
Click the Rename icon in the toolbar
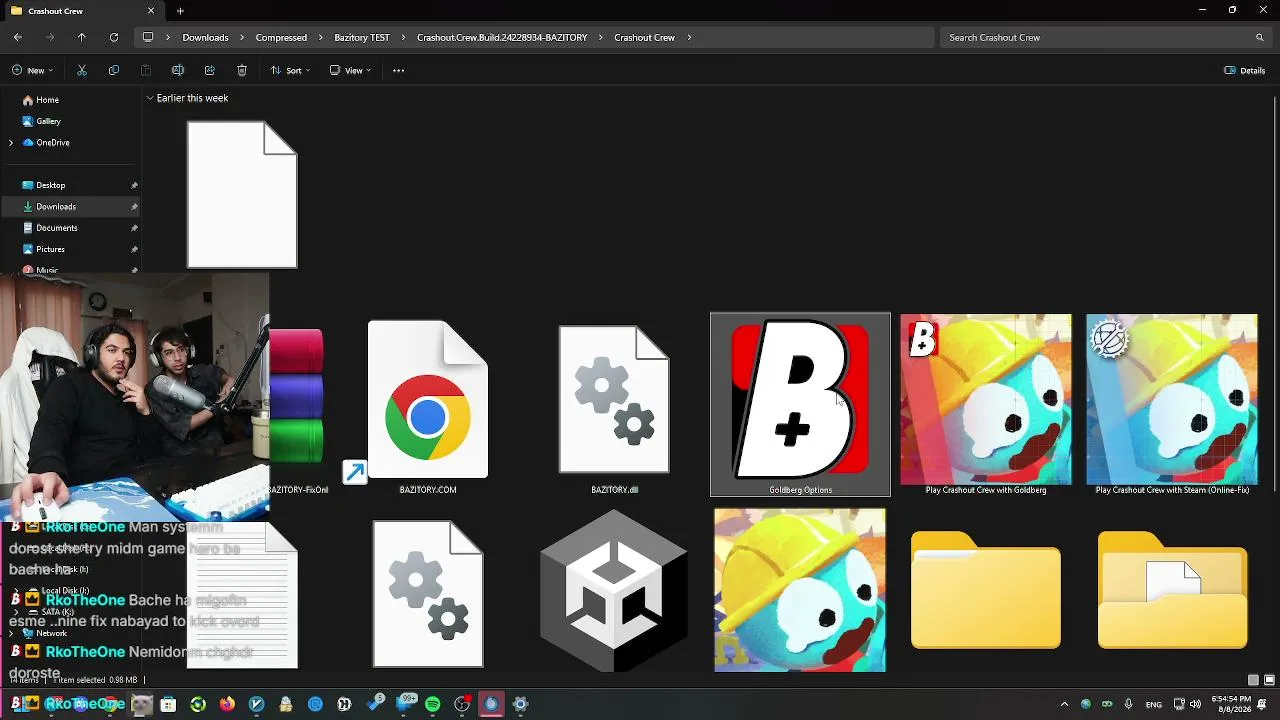(x=178, y=70)
